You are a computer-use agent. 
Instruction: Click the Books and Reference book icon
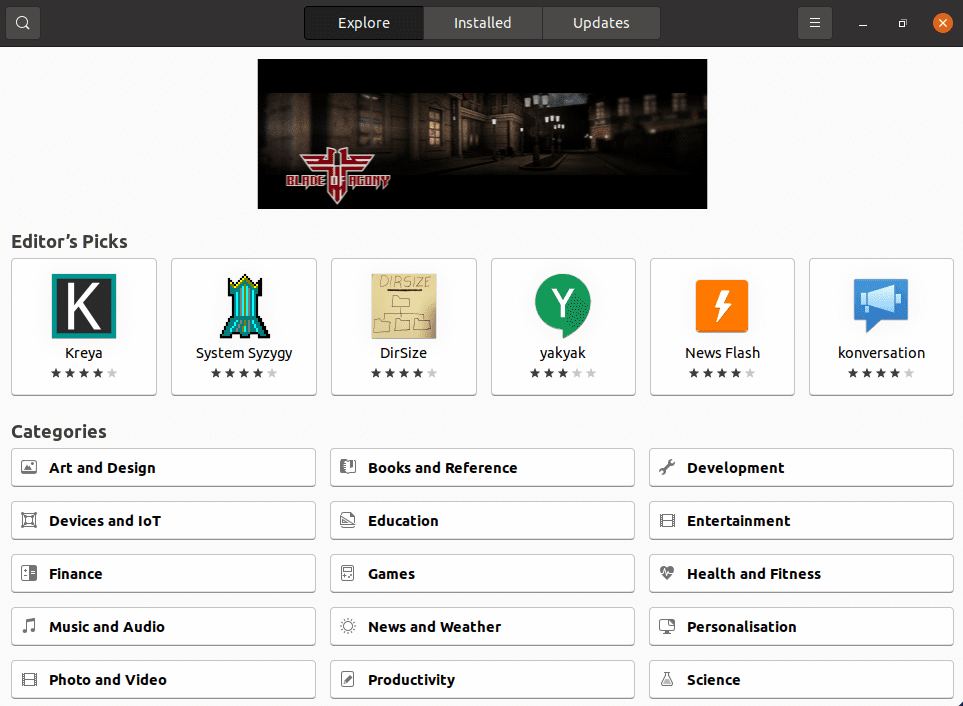point(348,467)
